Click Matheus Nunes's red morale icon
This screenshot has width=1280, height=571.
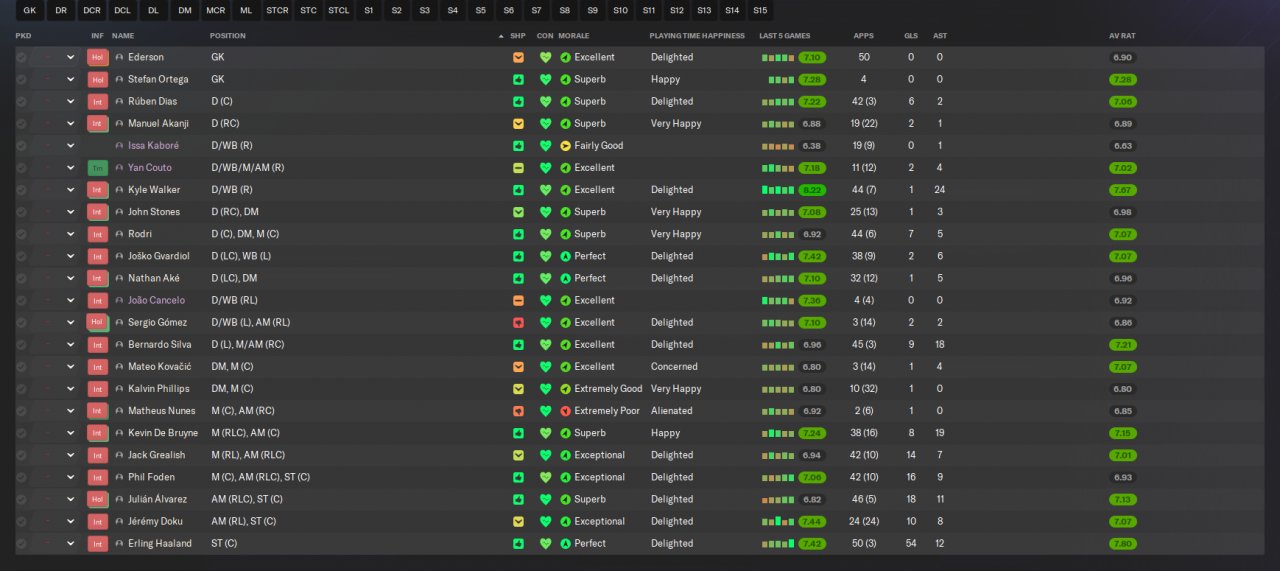pos(565,411)
